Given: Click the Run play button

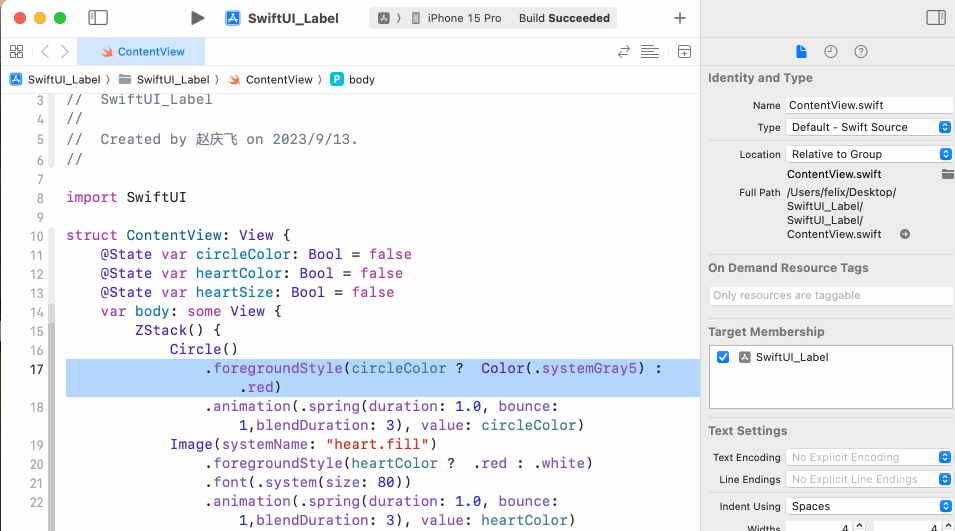Looking at the screenshot, I should point(197,18).
